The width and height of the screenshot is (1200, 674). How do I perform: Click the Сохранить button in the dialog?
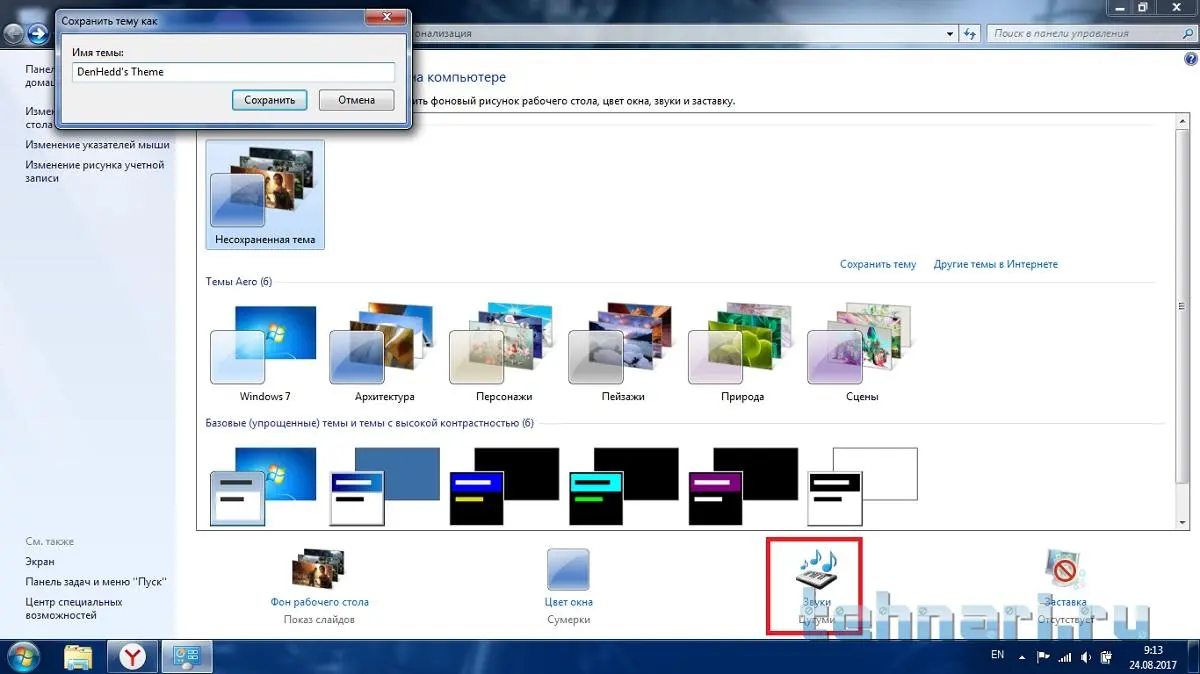[270, 100]
